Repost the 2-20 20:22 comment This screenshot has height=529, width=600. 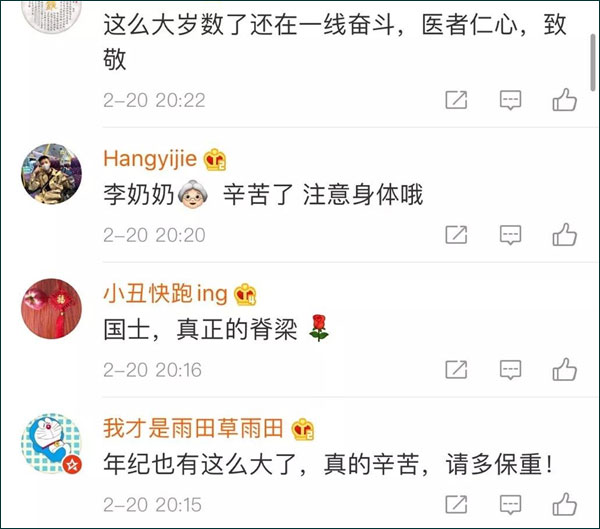tap(456, 100)
